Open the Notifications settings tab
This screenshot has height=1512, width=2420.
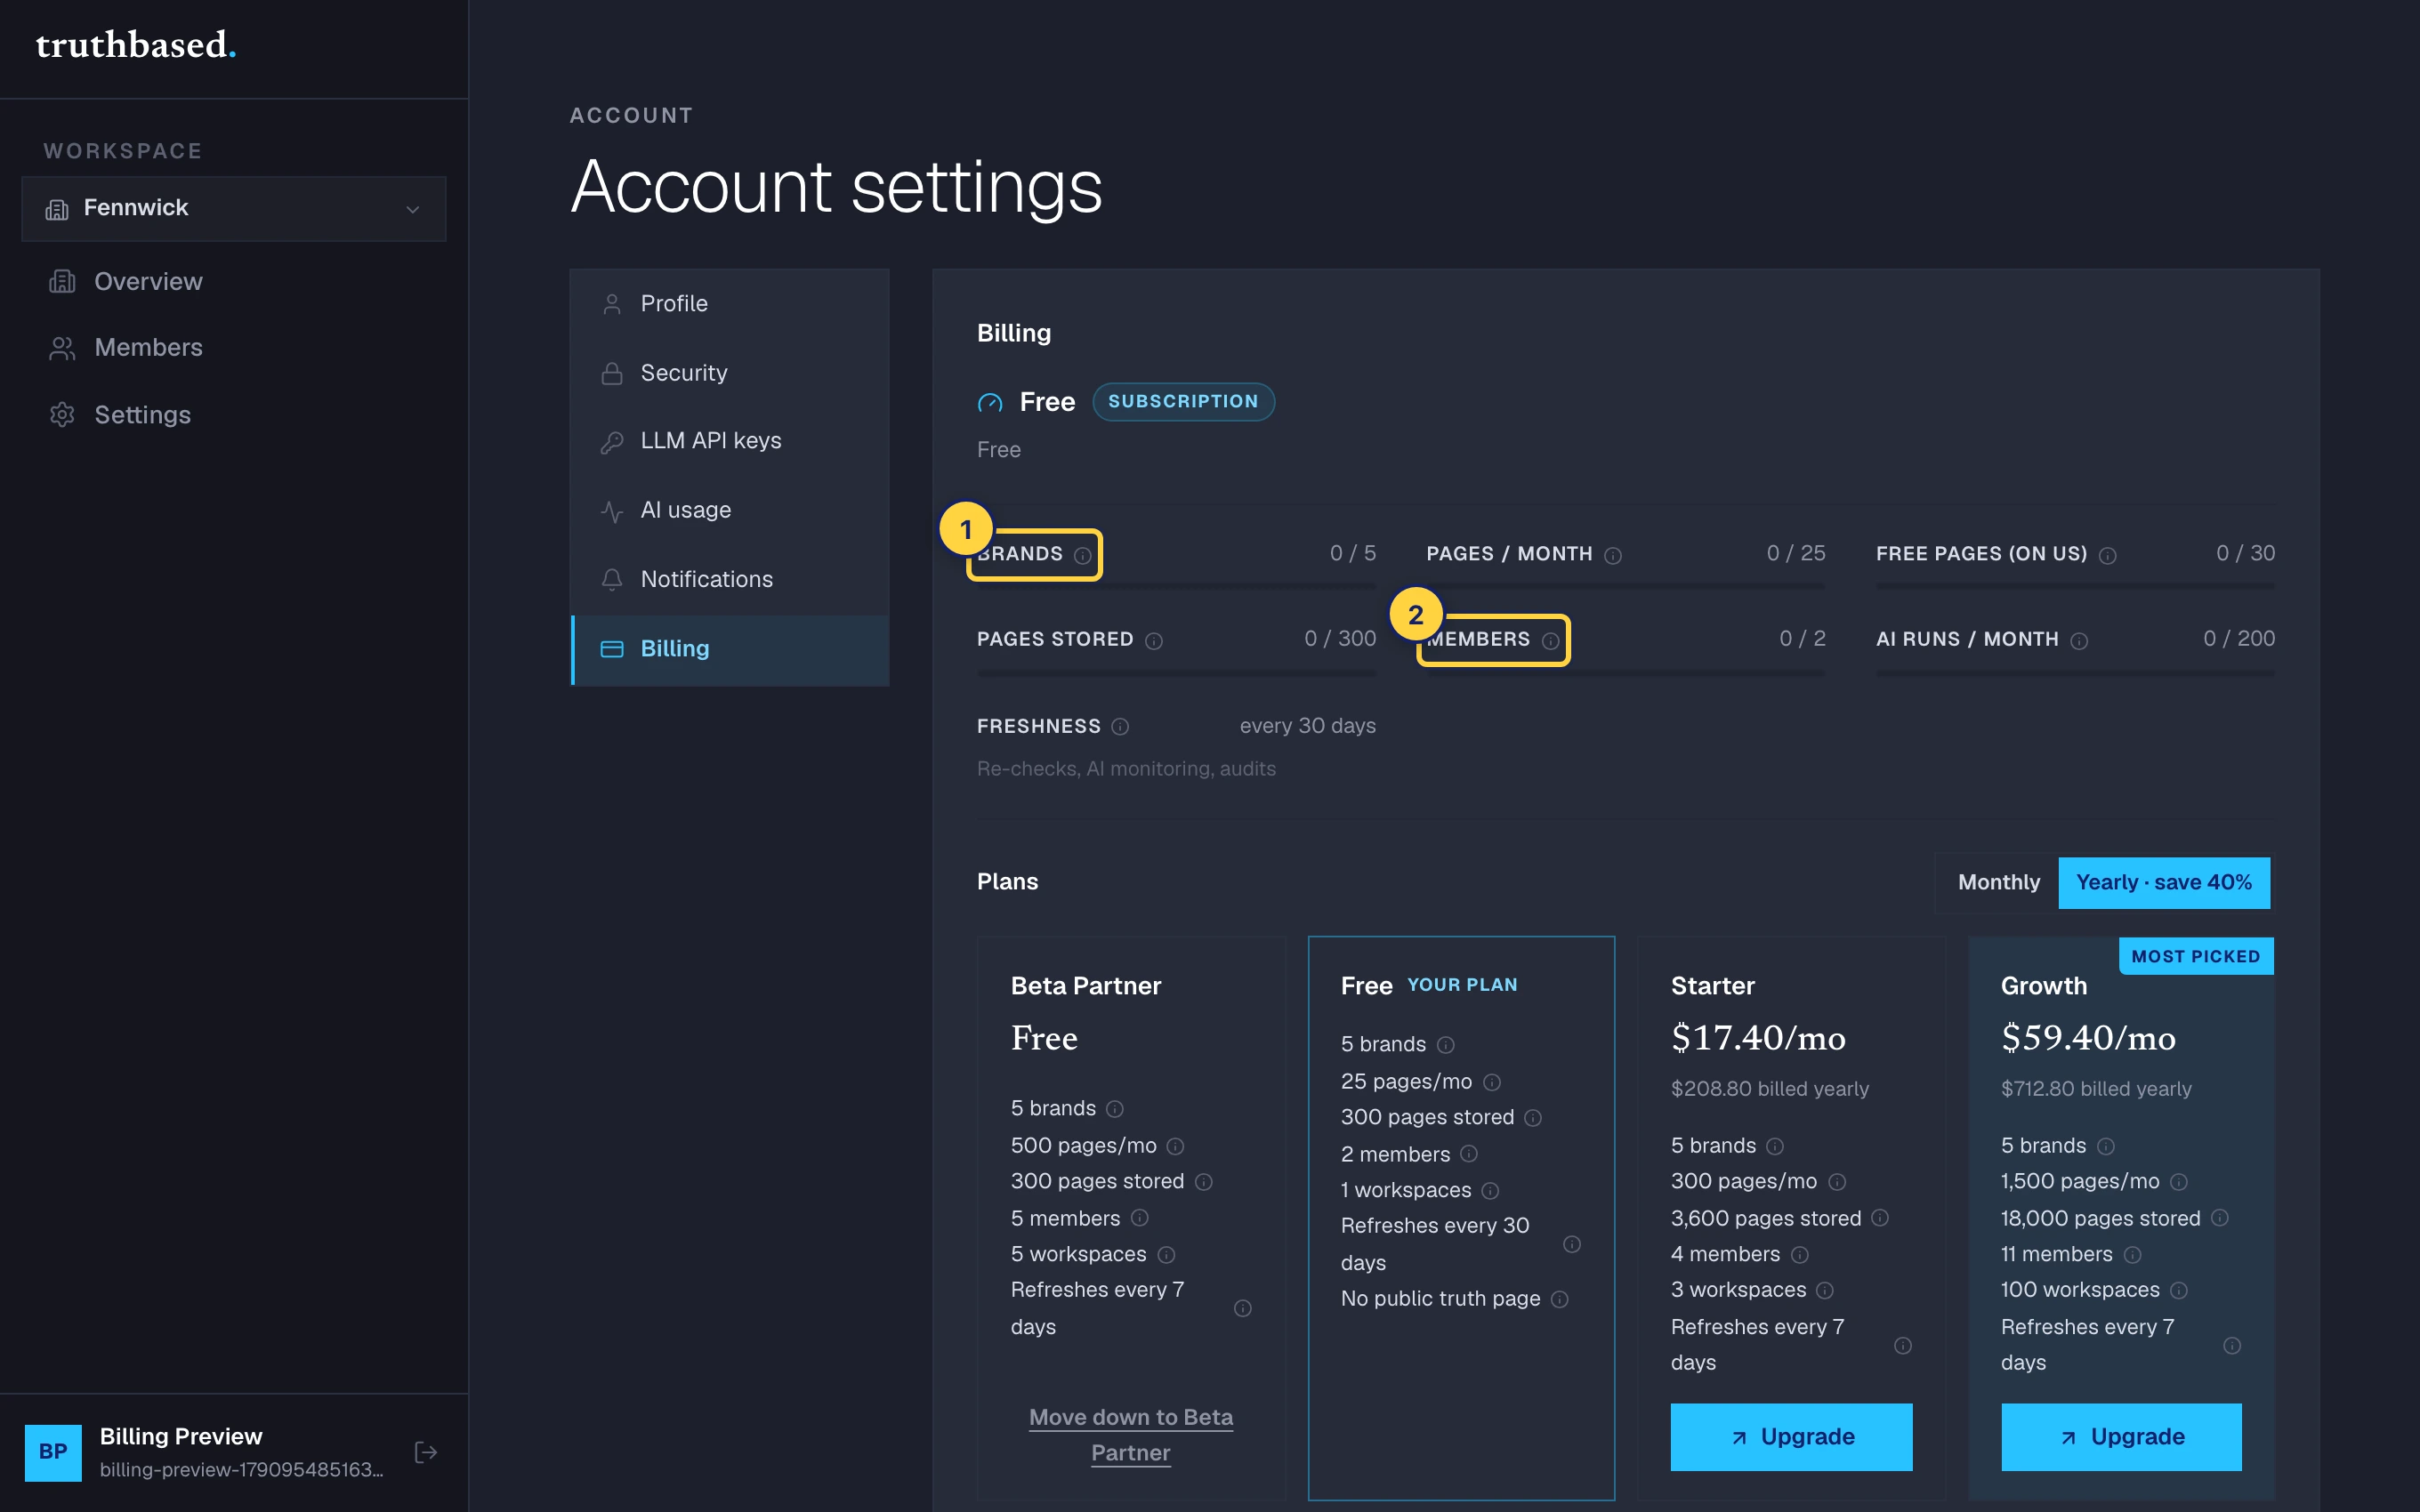[x=730, y=579]
